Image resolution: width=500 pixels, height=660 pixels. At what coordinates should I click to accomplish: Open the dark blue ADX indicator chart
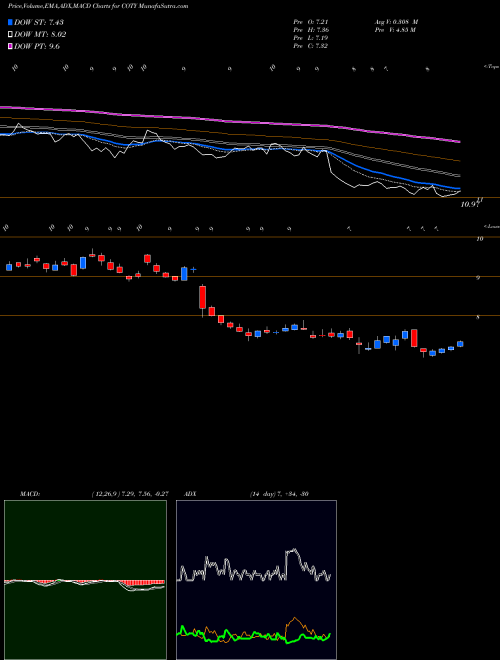coord(256,580)
